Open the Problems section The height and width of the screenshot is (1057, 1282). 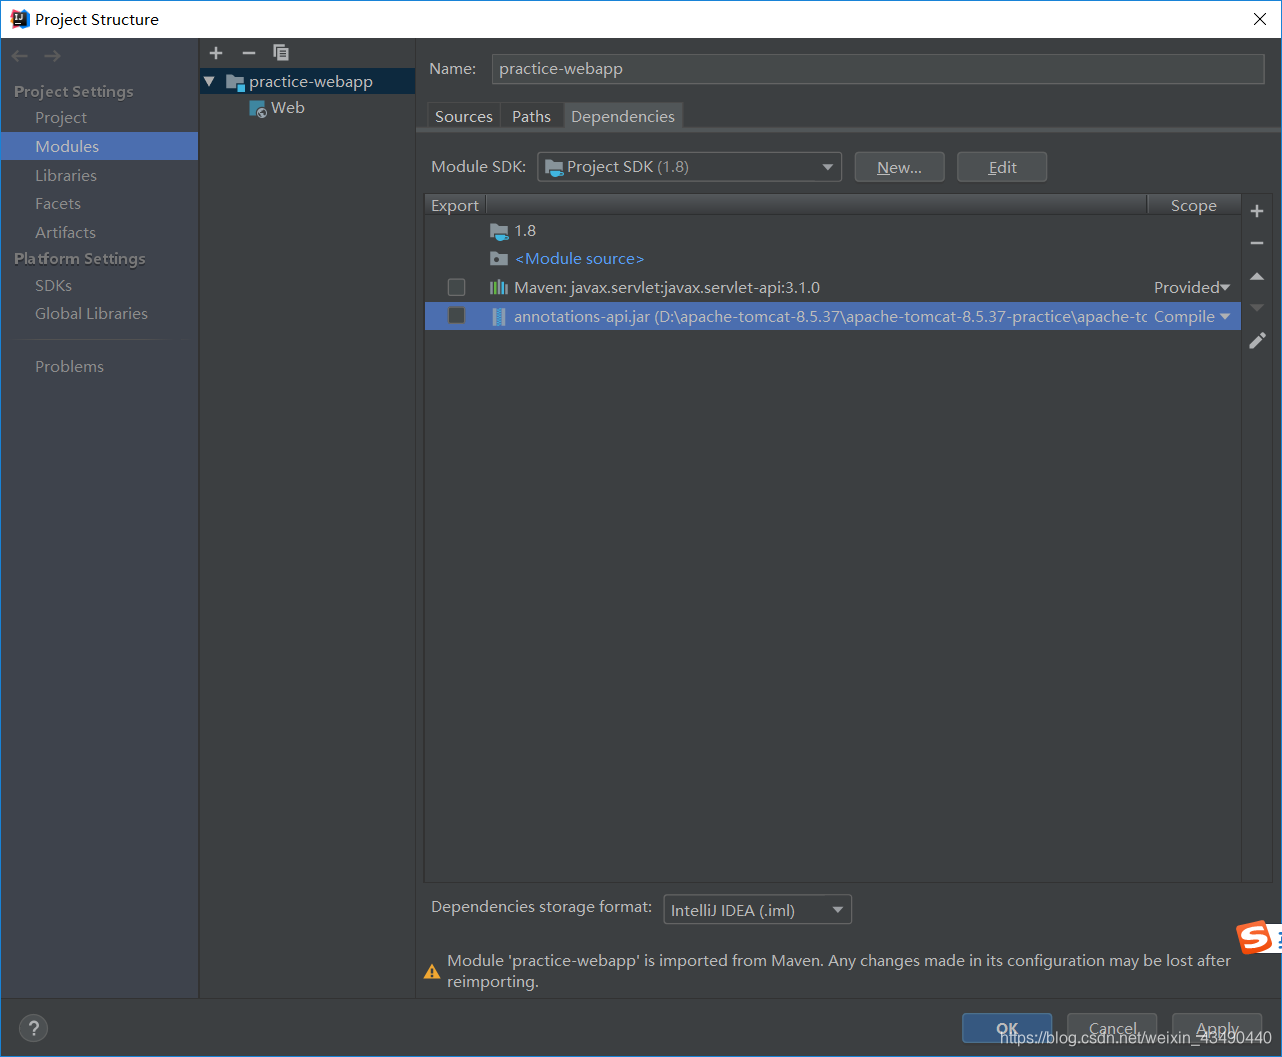[69, 367]
